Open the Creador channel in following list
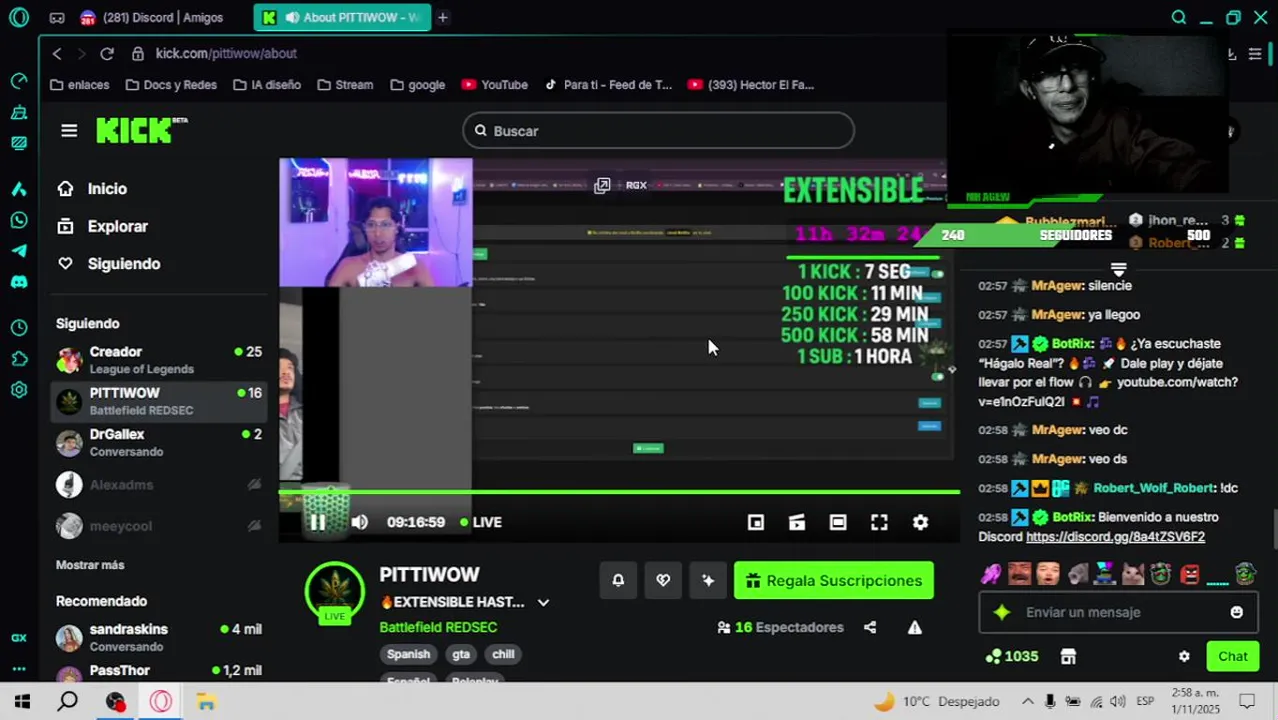The width and height of the screenshot is (1278, 720). pyautogui.click(x=158, y=360)
